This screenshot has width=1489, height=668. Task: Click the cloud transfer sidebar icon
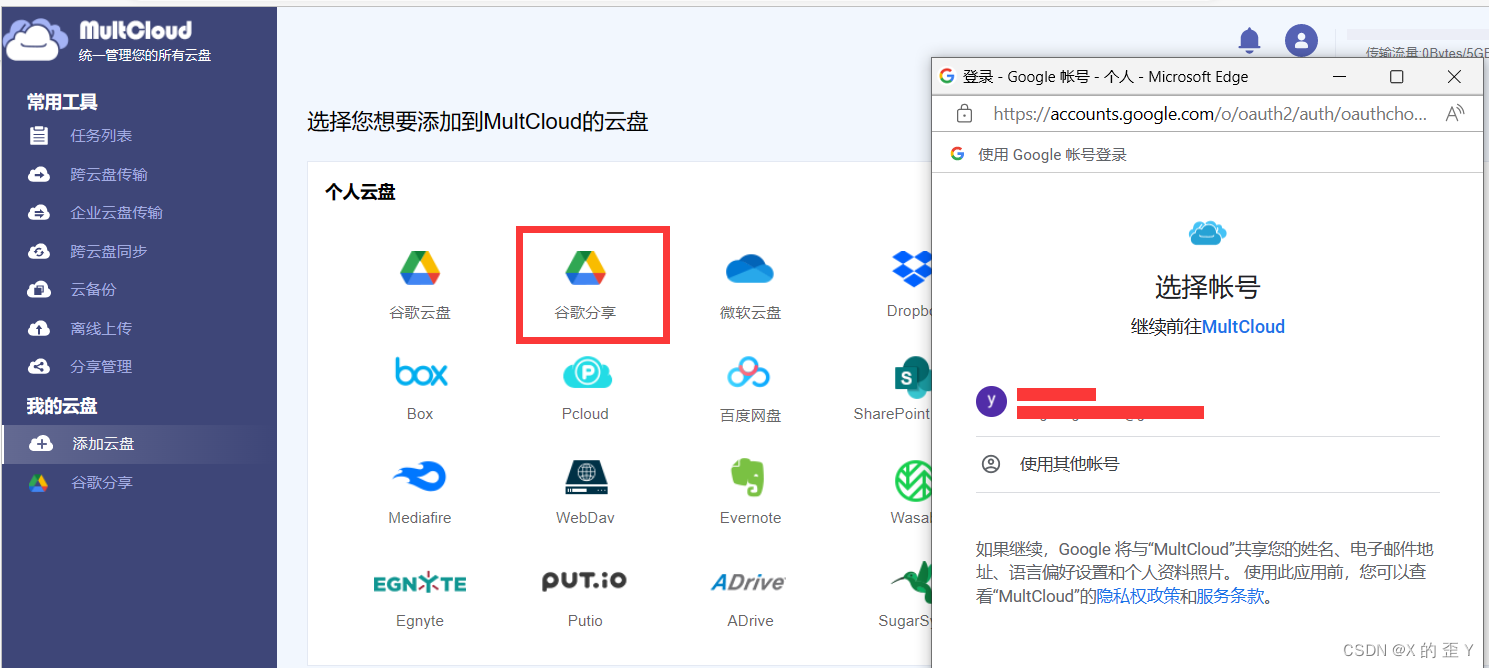[x=39, y=175]
